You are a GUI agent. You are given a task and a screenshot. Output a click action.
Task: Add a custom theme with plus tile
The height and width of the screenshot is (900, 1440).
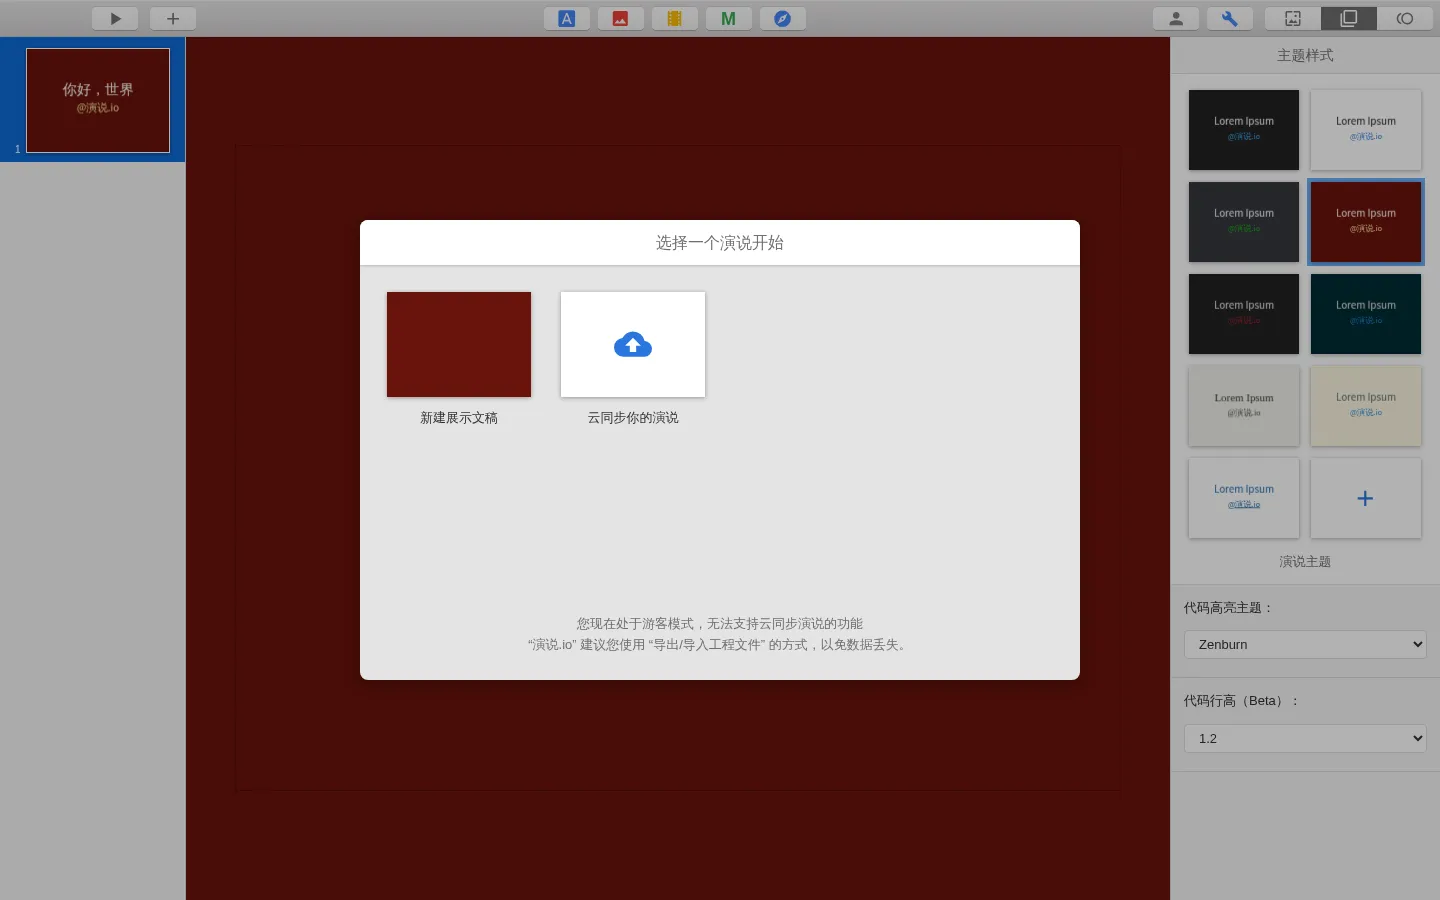coord(1366,498)
